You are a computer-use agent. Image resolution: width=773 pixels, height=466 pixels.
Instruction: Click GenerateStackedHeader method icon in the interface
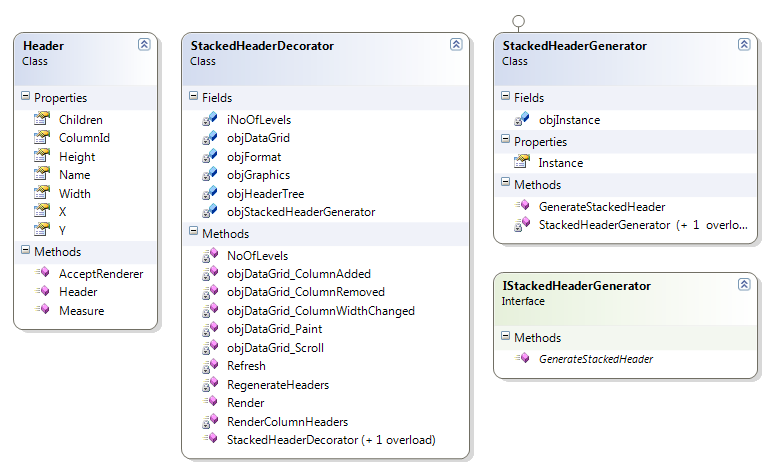coord(522,358)
